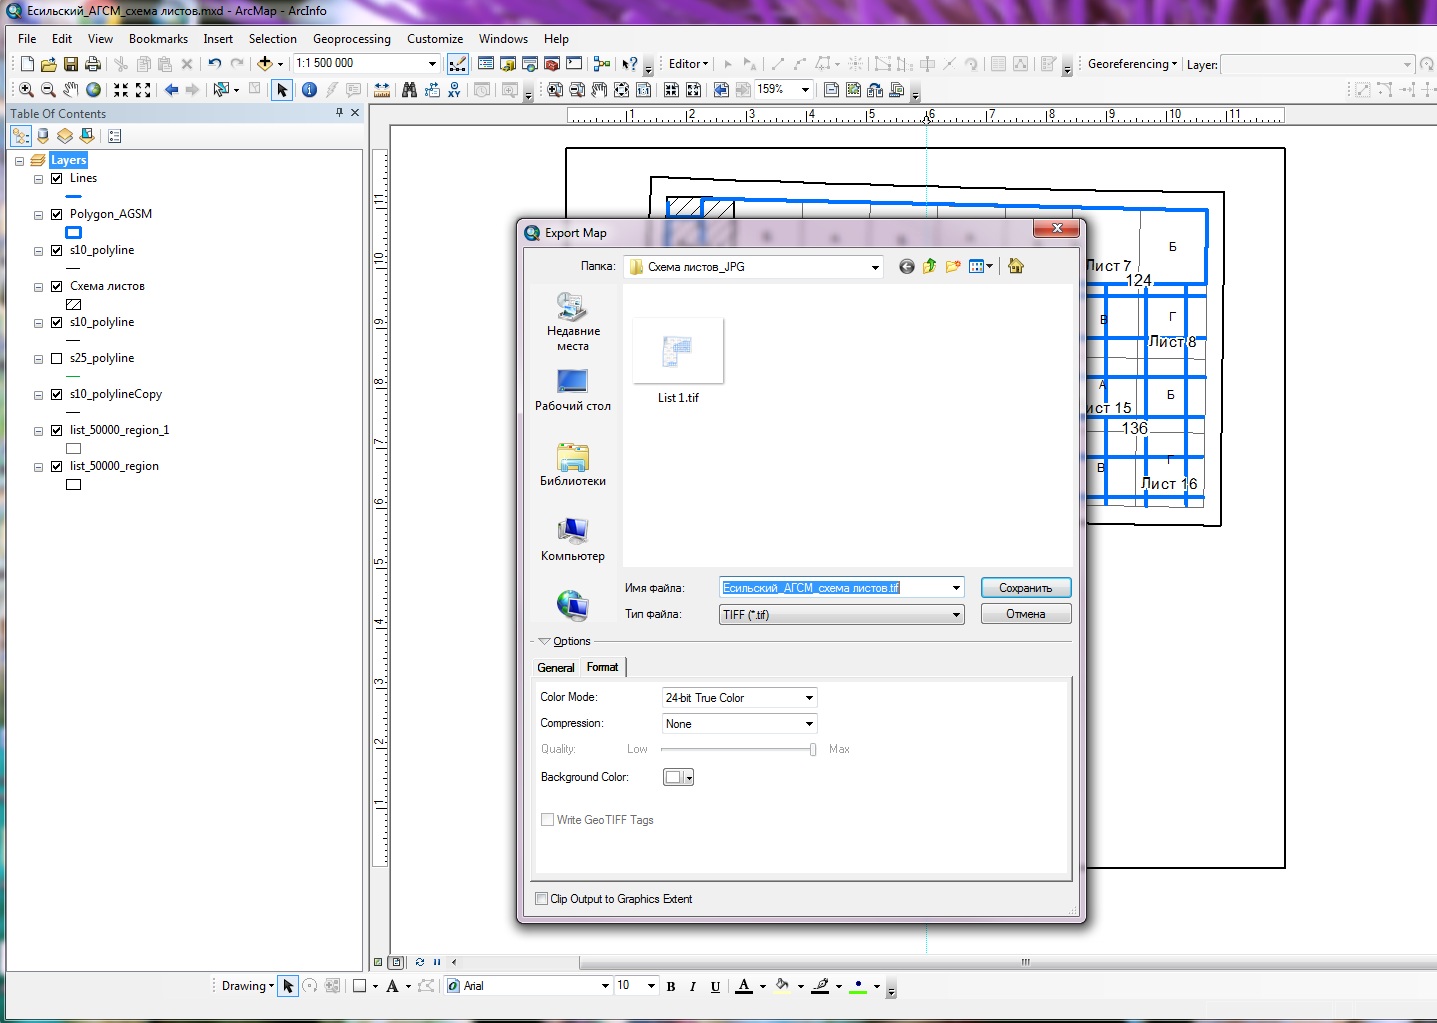The width and height of the screenshot is (1437, 1023).
Task: Switch to the General options tab
Action: click(556, 668)
